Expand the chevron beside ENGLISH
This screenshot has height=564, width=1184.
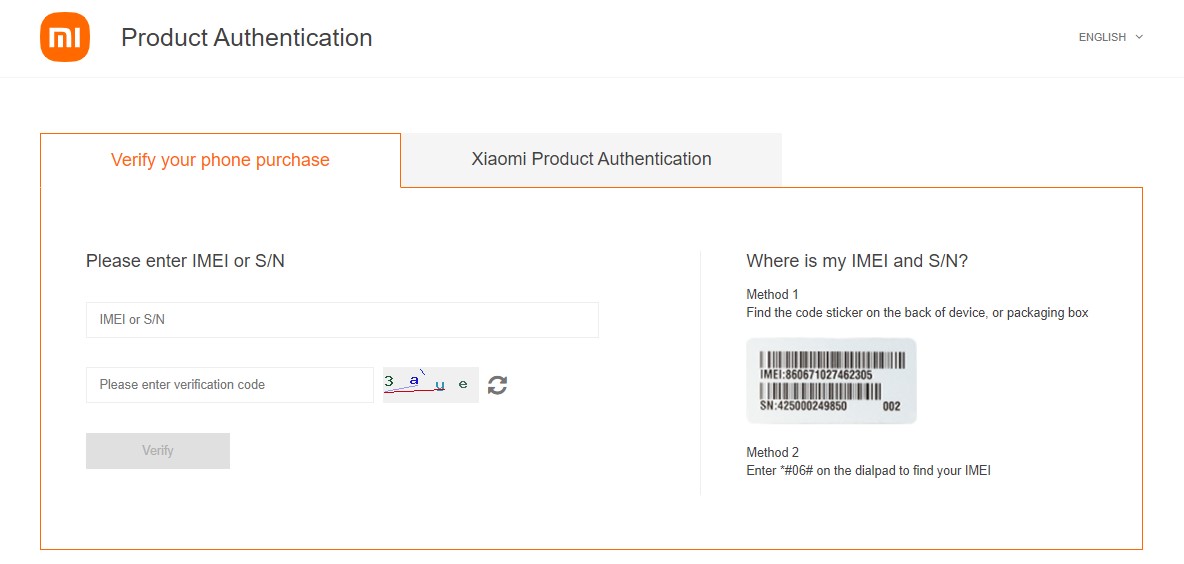pyautogui.click(x=1139, y=37)
